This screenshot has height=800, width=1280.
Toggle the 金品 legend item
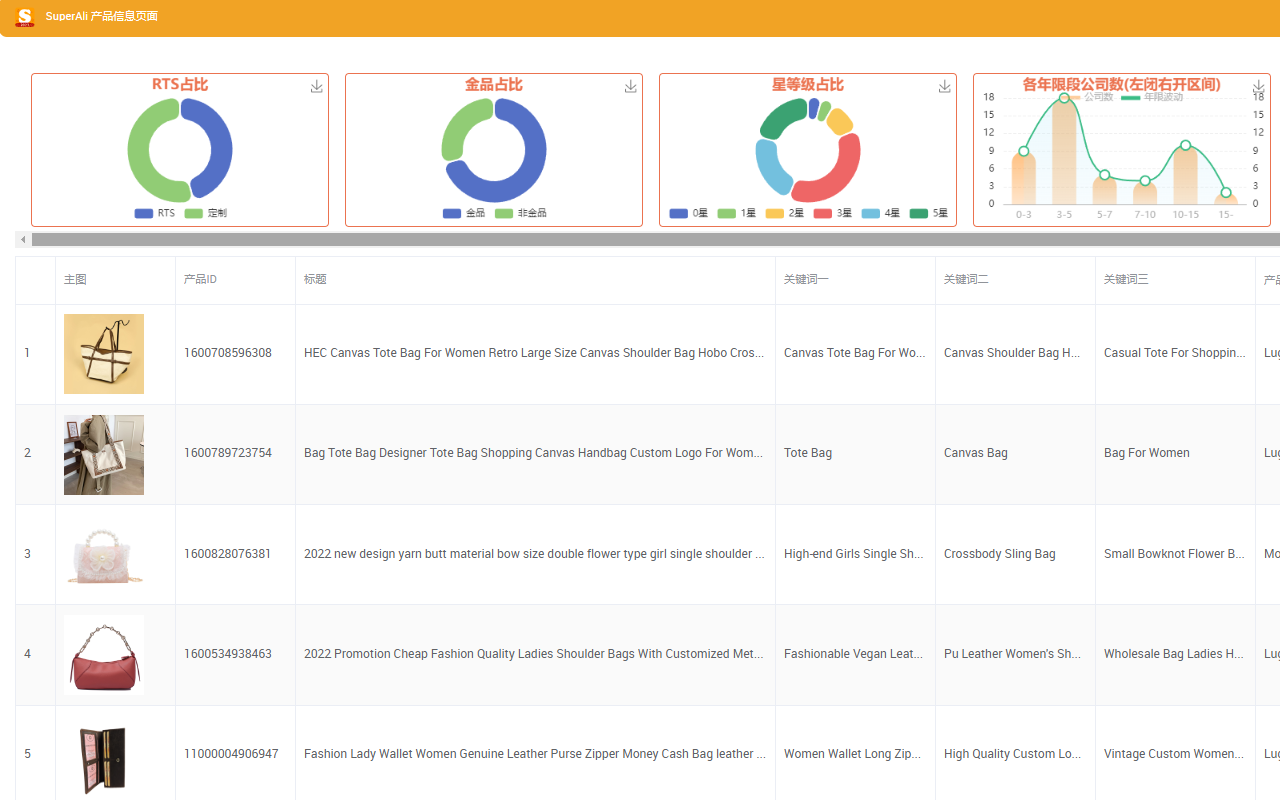point(464,213)
